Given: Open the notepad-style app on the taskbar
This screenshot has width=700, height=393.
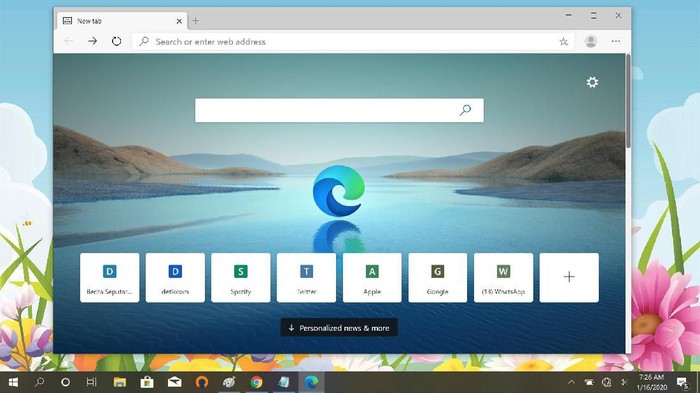Looking at the screenshot, I should pos(283,382).
